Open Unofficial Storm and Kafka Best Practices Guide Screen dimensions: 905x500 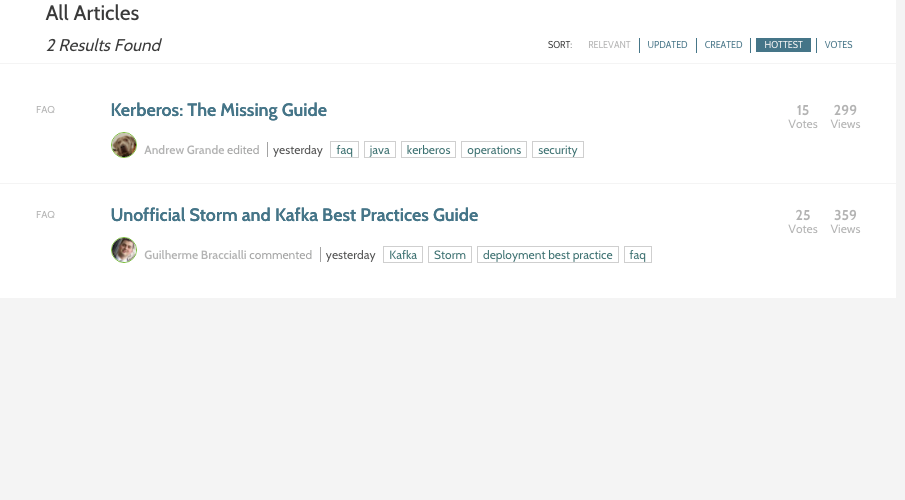(294, 215)
